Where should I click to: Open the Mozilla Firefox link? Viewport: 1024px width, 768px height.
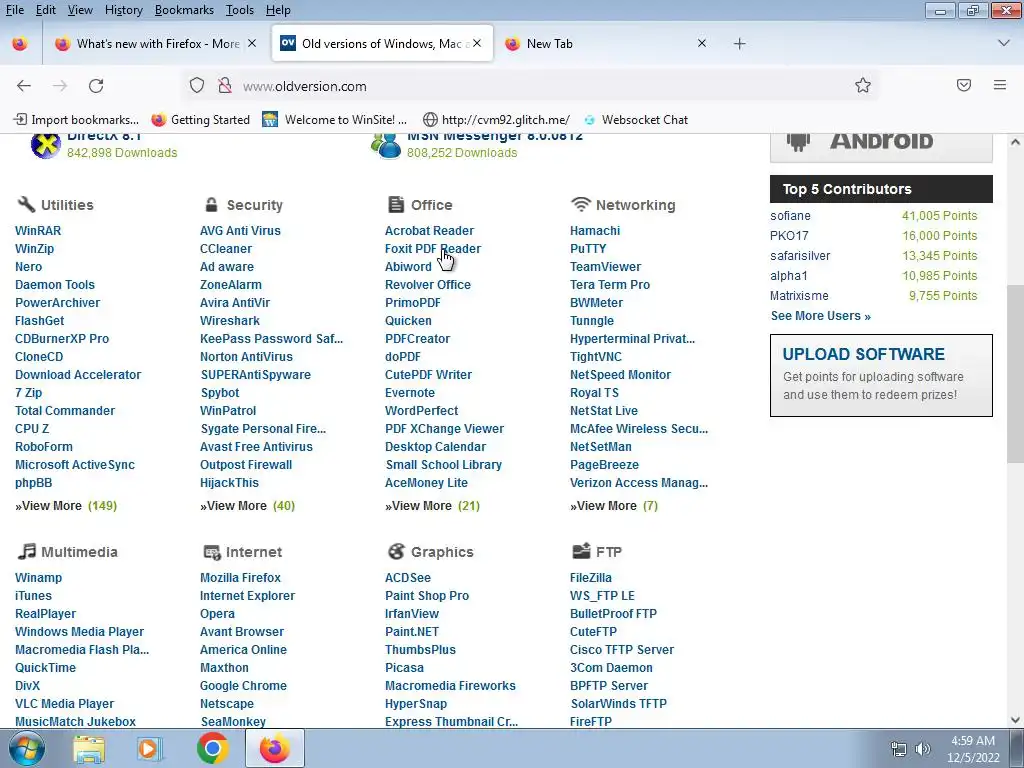coord(240,577)
